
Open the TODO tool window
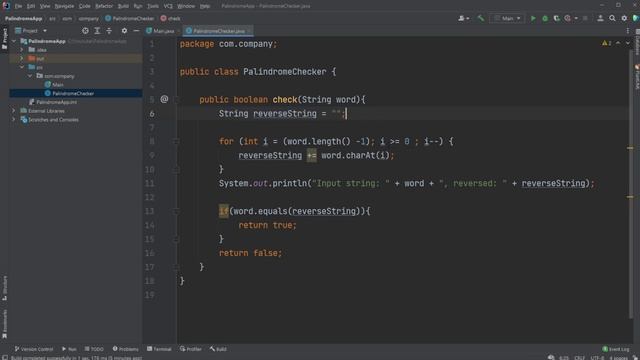point(94,349)
